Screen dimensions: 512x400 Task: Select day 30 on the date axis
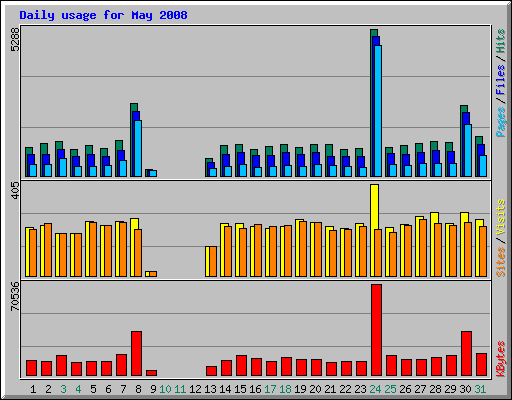tap(465, 389)
